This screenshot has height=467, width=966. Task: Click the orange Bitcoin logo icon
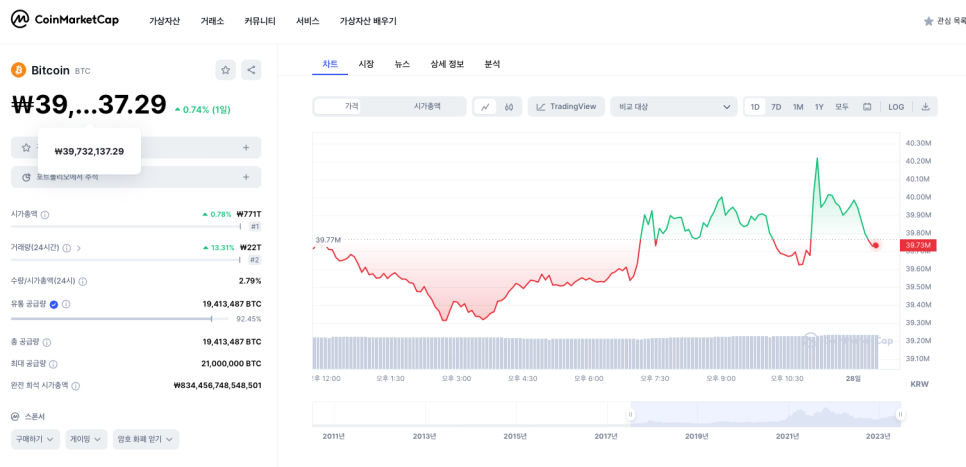click(18, 70)
